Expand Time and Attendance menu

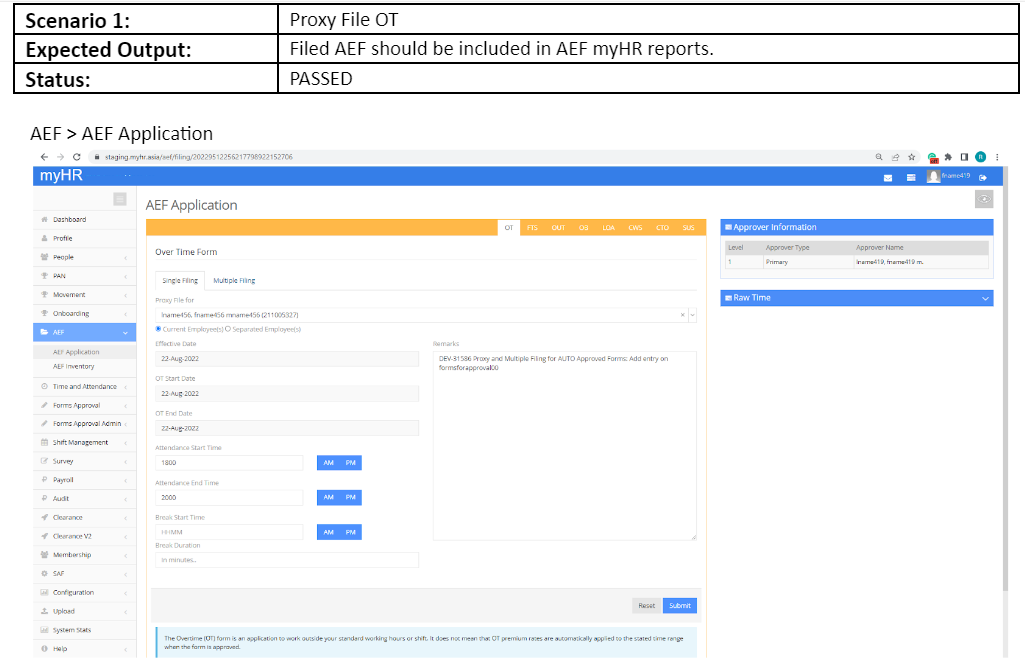pos(85,386)
